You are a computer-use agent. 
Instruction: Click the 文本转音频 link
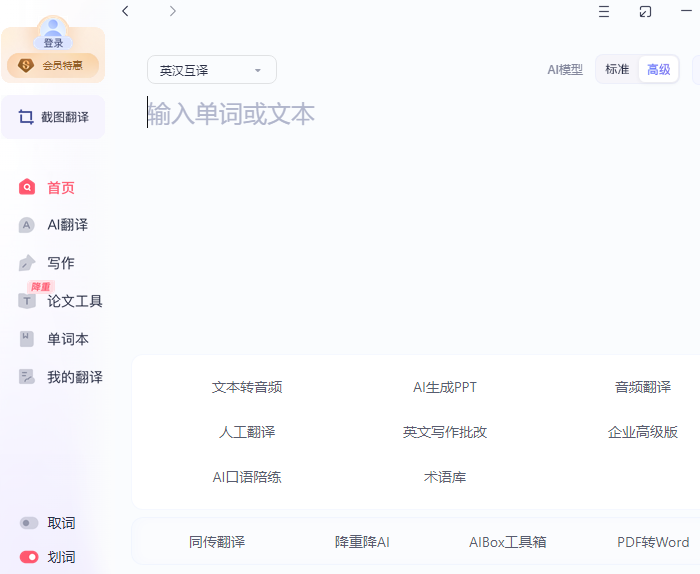pos(247,387)
